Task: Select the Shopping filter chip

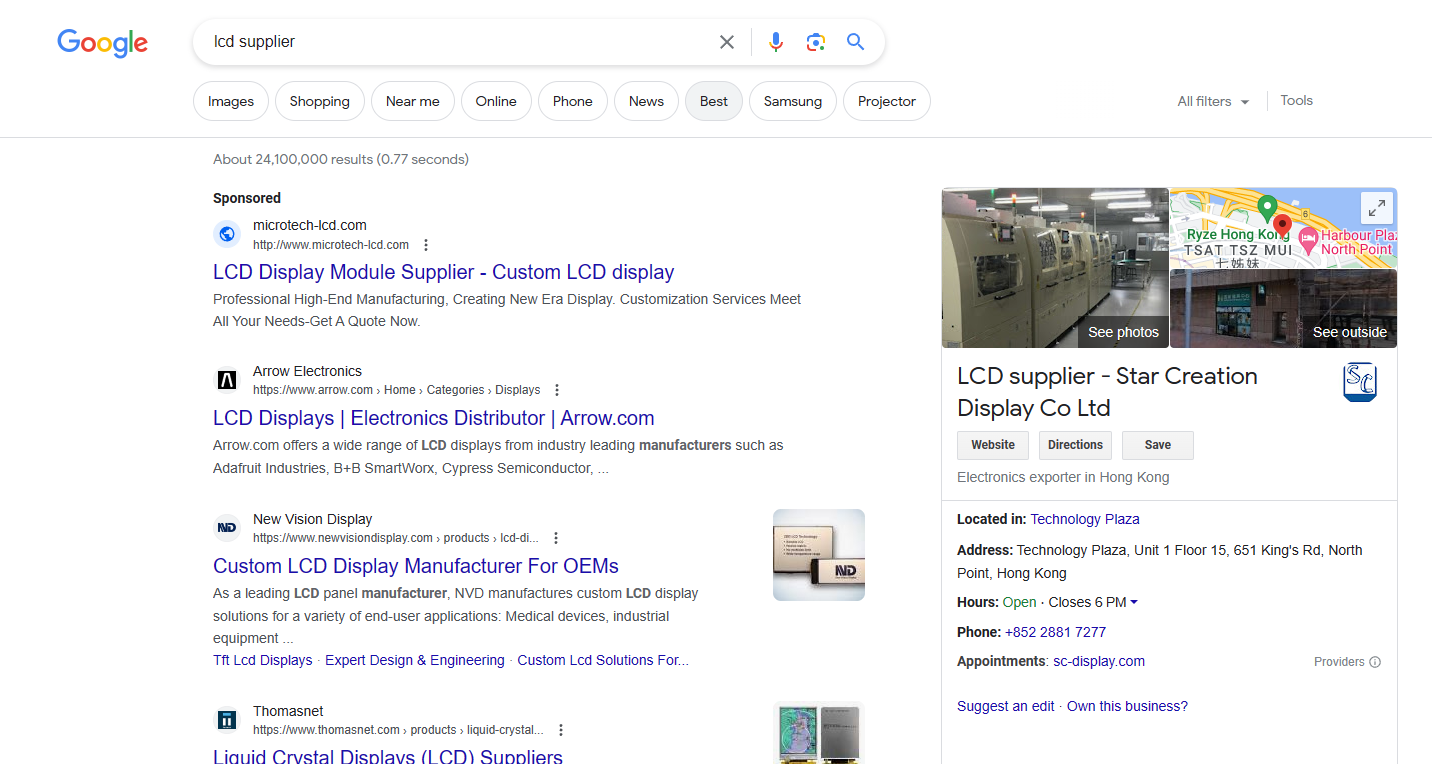Action: [x=320, y=101]
